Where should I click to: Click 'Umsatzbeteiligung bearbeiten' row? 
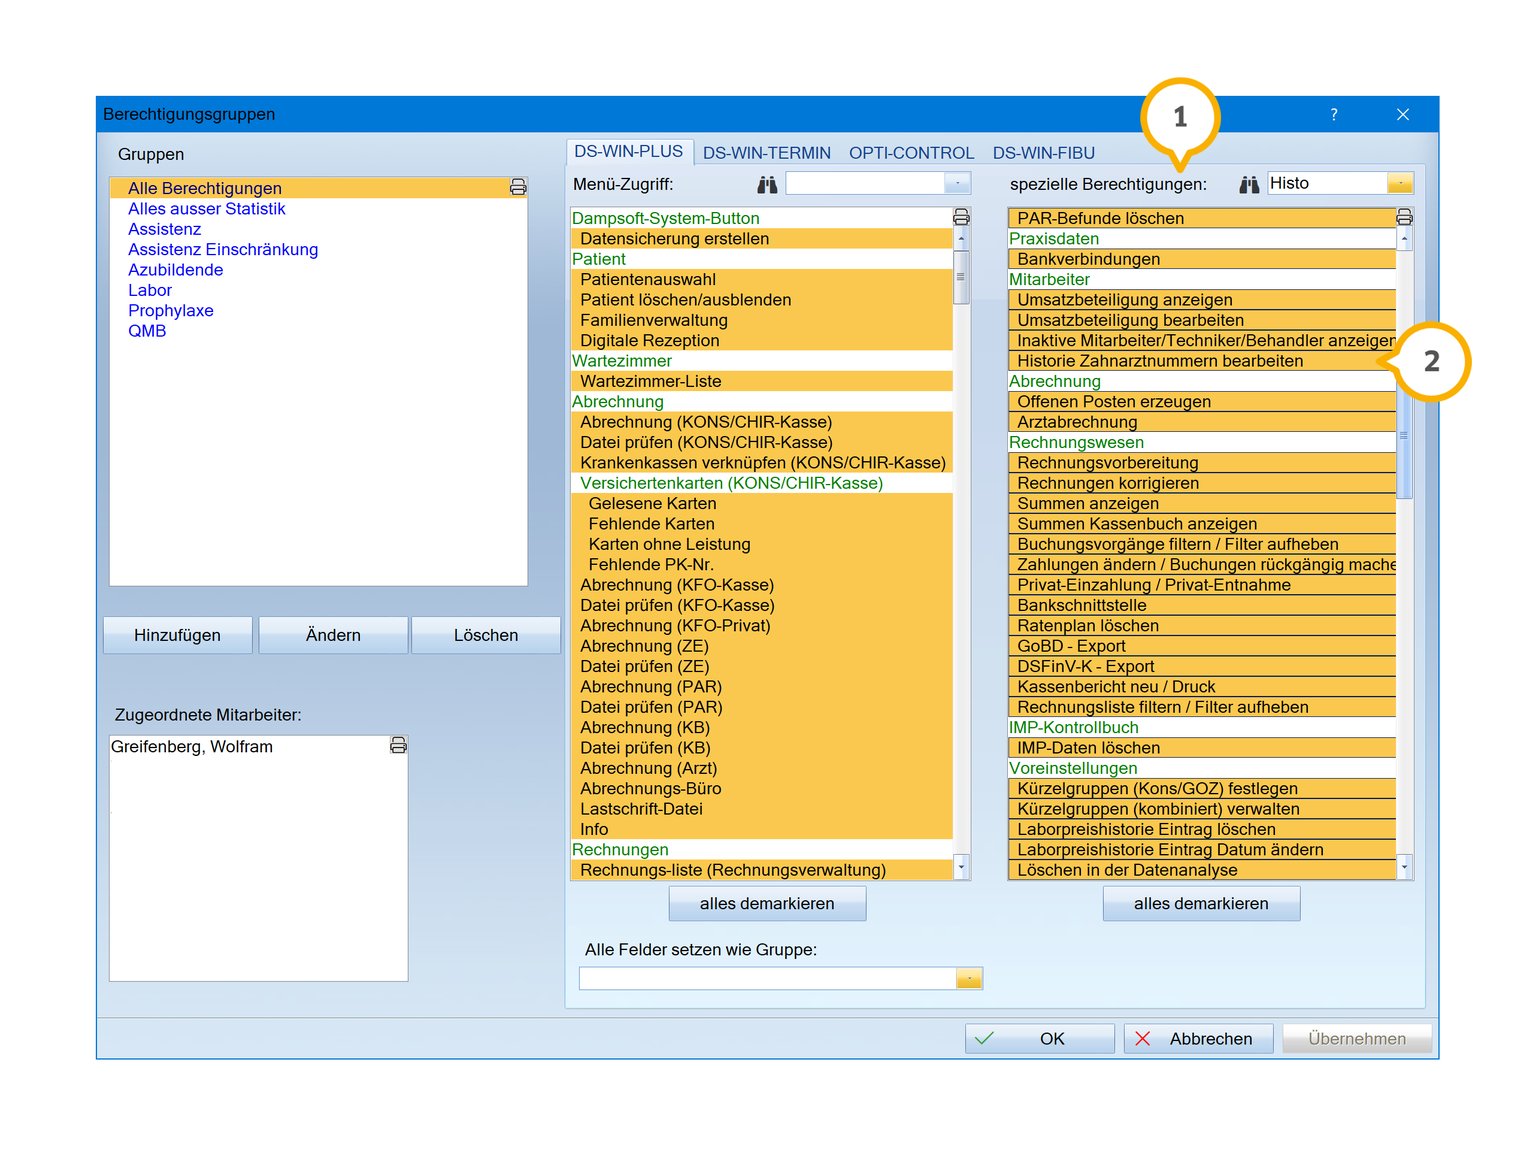[x=1202, y=321]
